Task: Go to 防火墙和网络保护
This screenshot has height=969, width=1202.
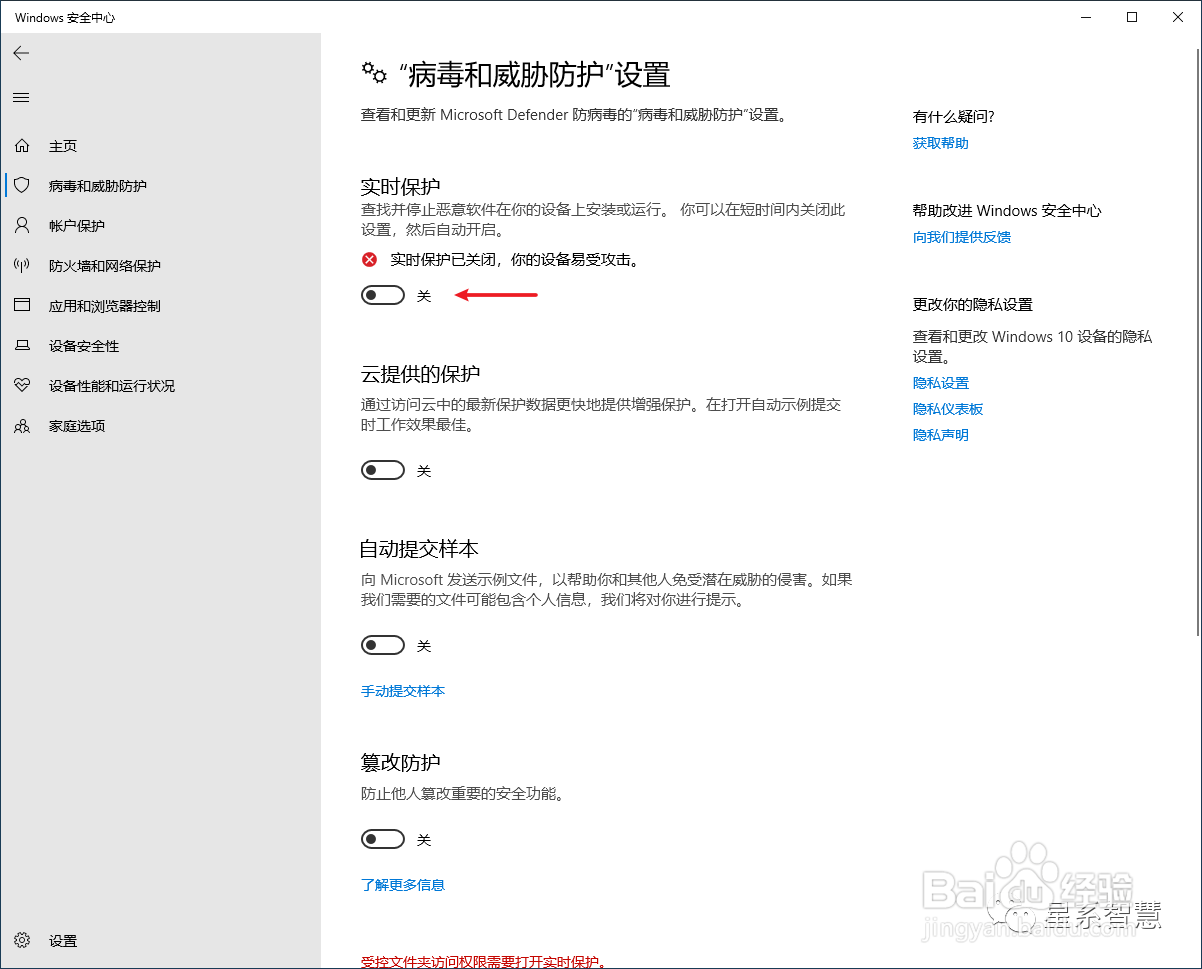Action: pyautogui.click(x=105, y=266)
